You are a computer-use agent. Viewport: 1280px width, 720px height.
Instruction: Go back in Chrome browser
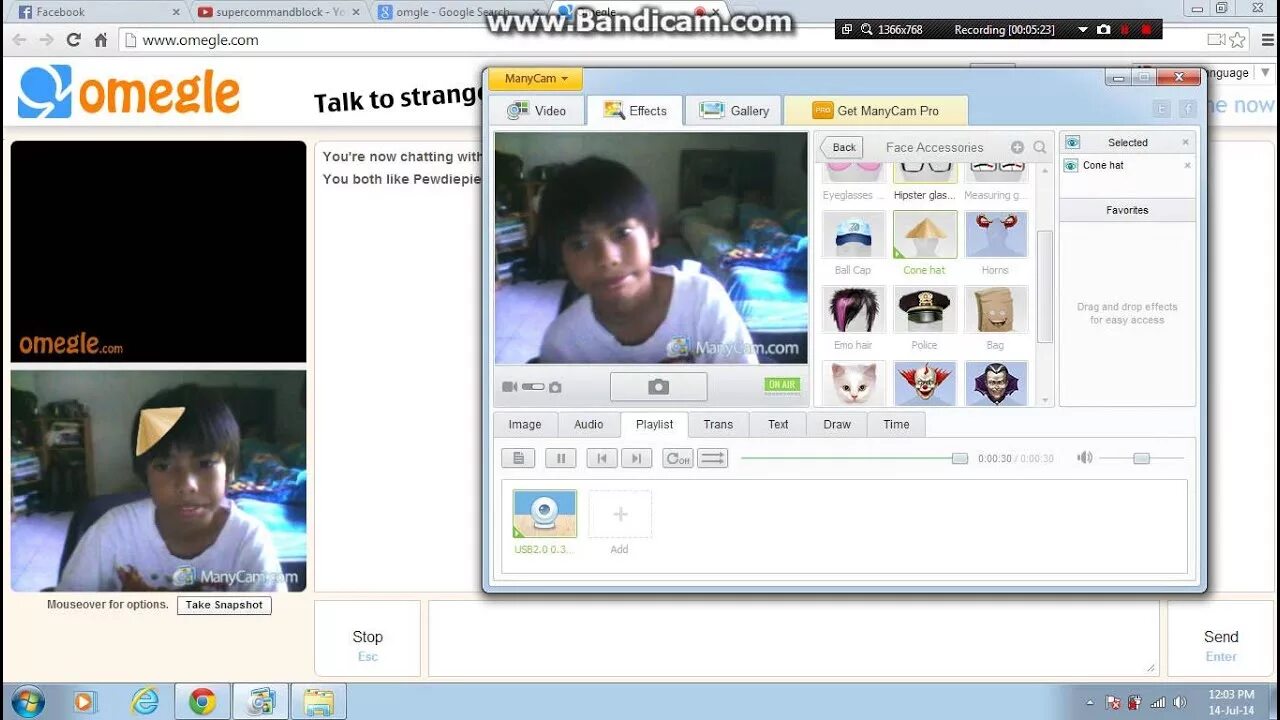(19, 40)
